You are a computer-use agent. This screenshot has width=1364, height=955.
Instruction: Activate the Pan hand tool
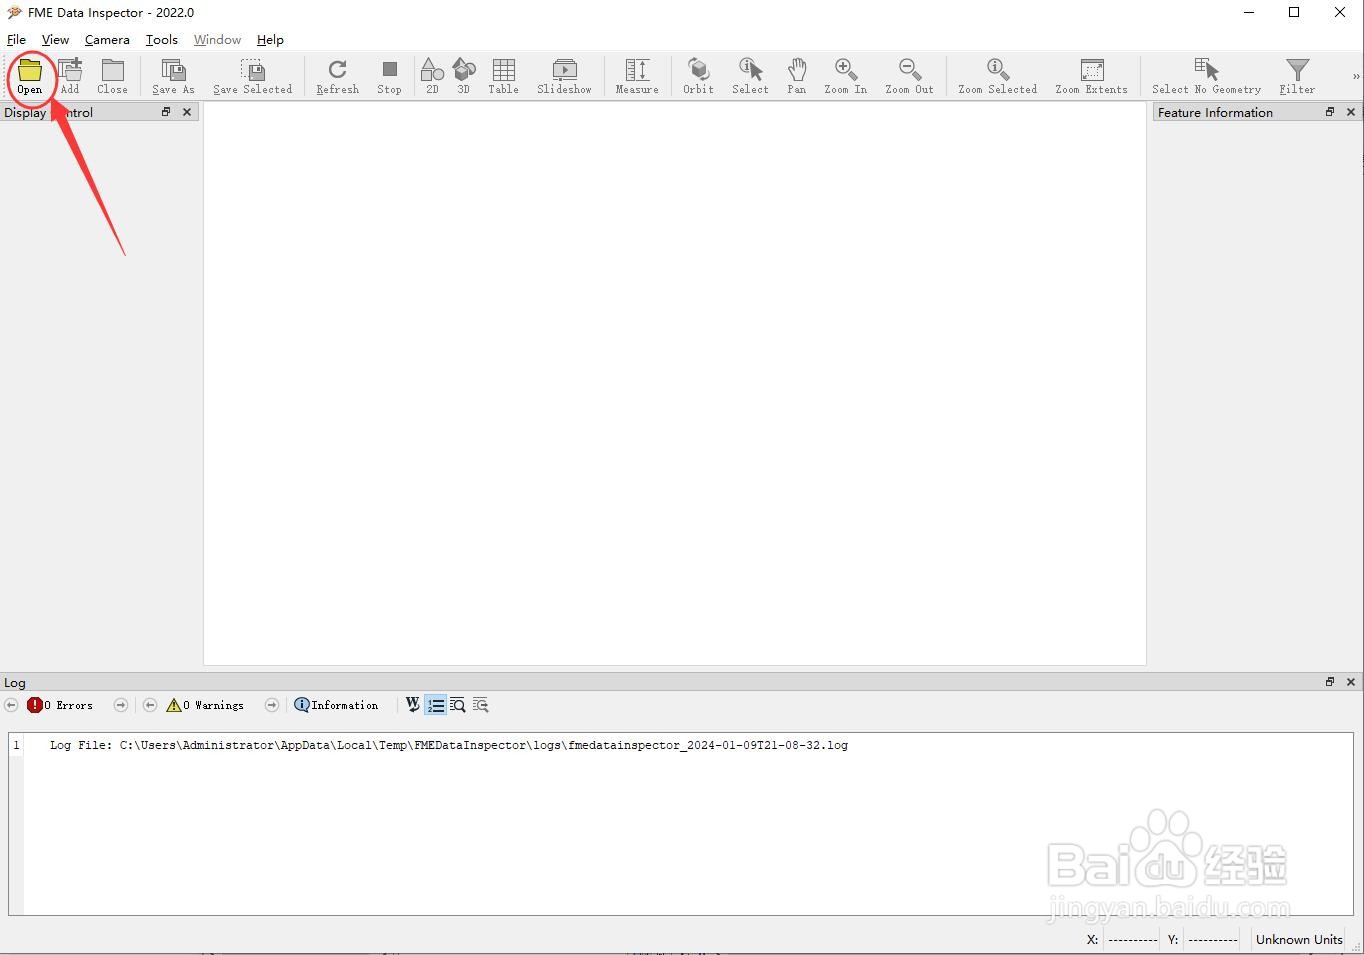coord(796,76)
